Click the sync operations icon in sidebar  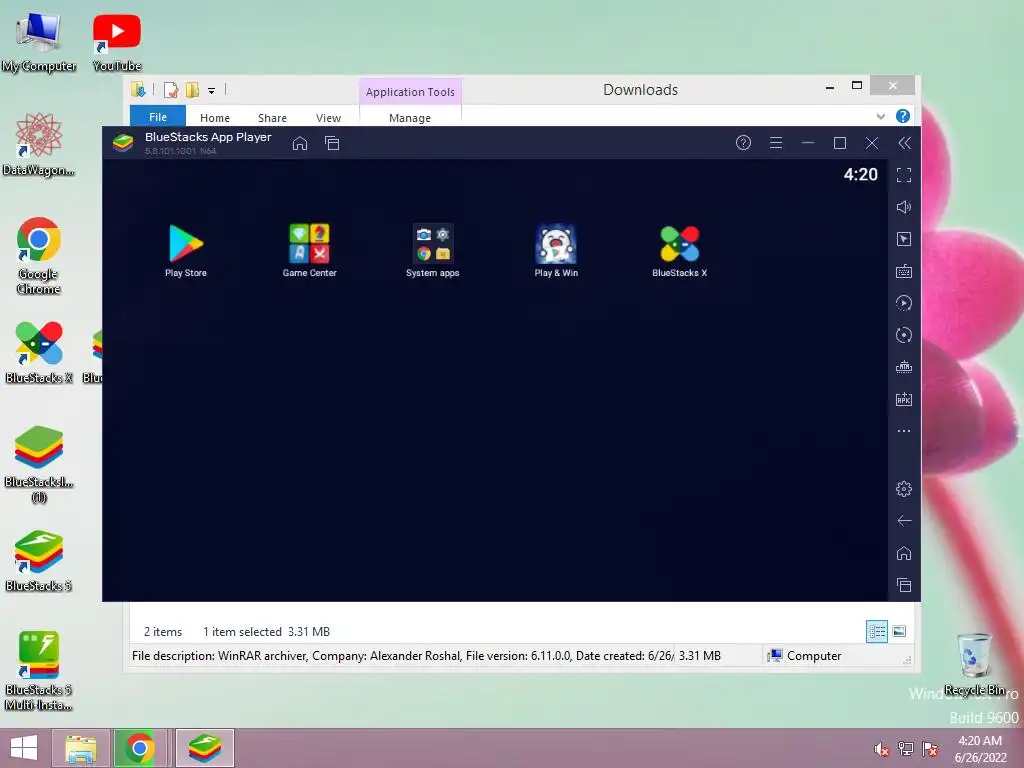coord(904,303)
